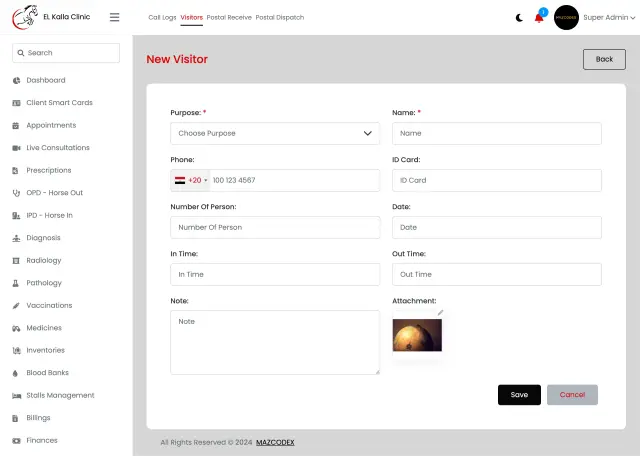Click the In Time field
The image size is (640, 456).
coord(275,274)
